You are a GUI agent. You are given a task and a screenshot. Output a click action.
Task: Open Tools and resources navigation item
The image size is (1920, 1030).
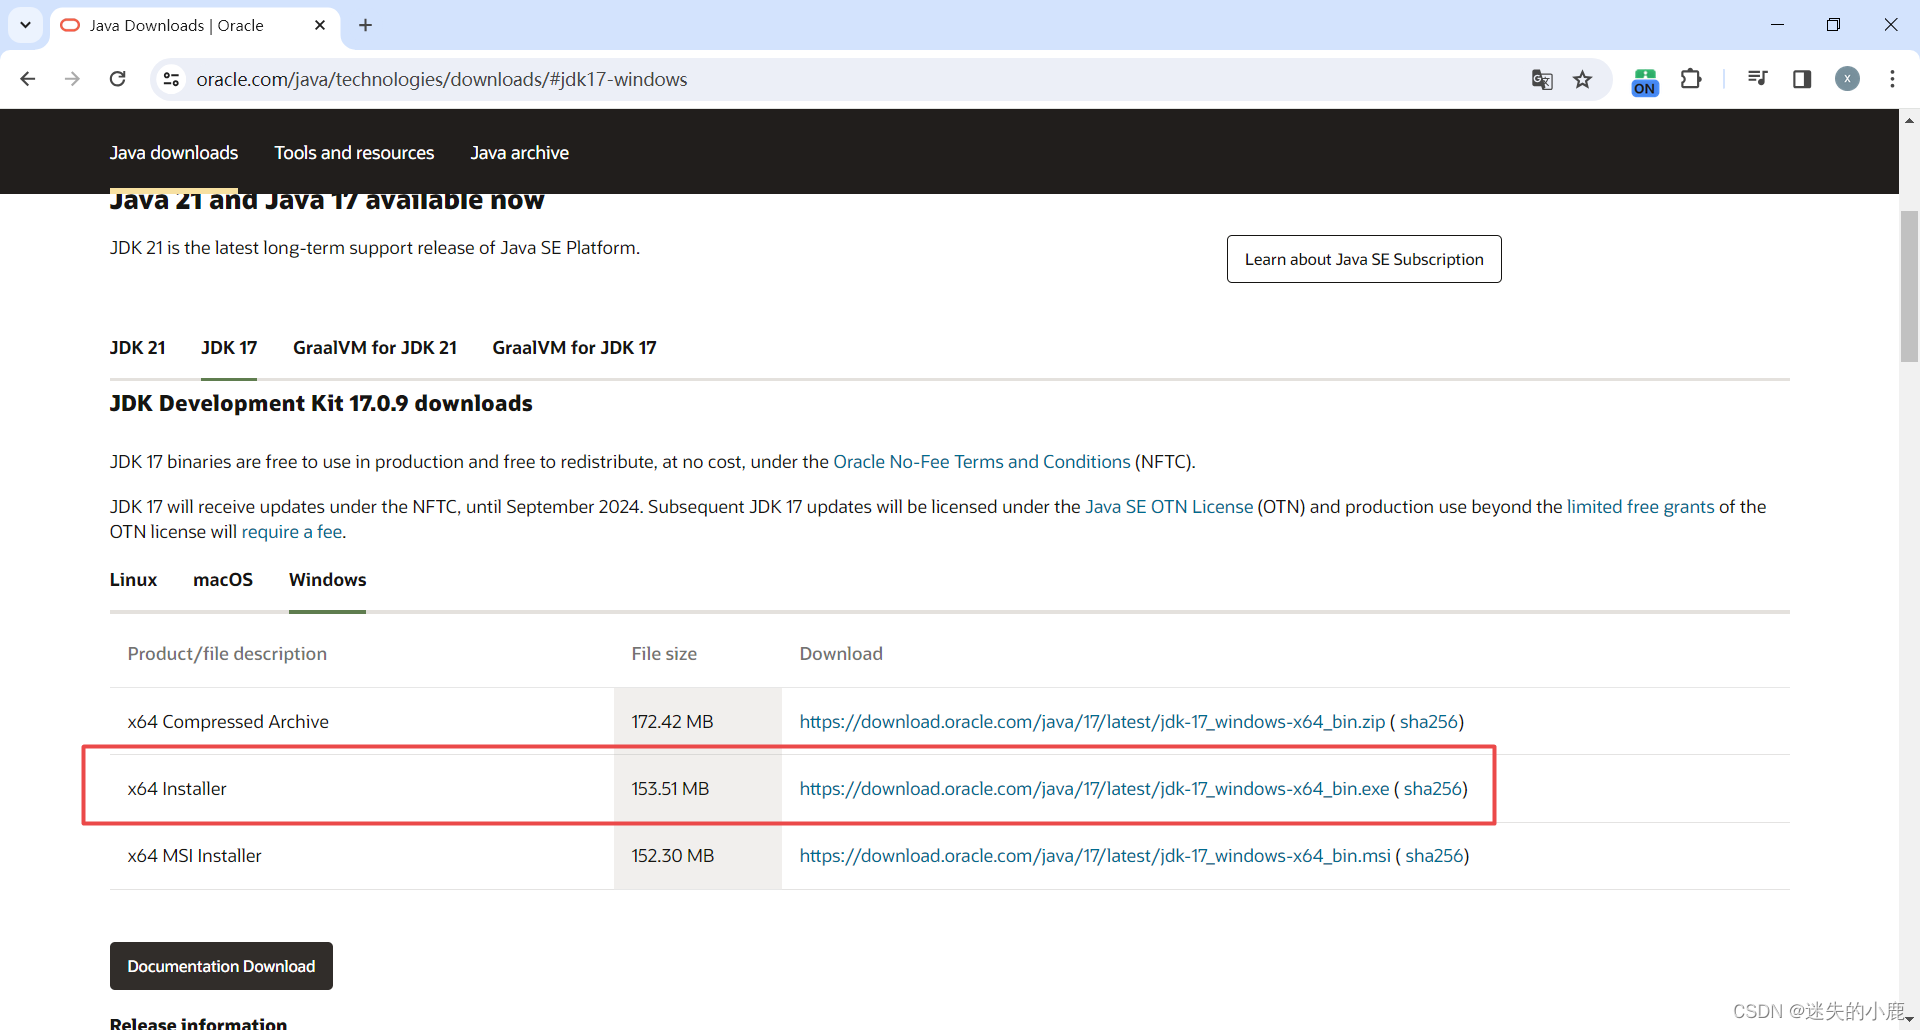click(x=354, y=153)
